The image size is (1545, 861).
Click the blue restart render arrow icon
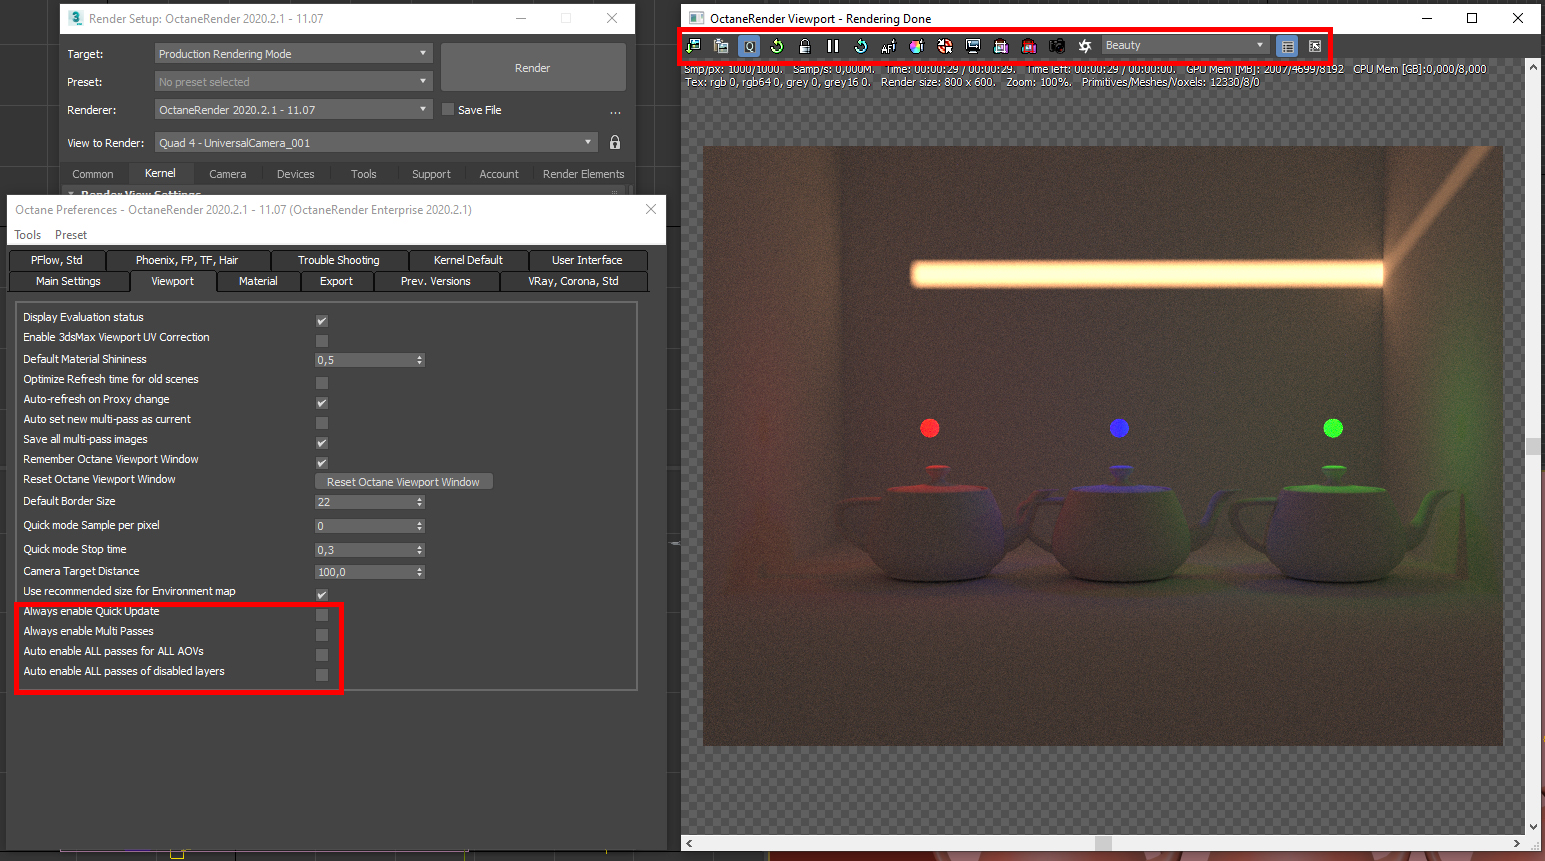click(x=861, y=46)
